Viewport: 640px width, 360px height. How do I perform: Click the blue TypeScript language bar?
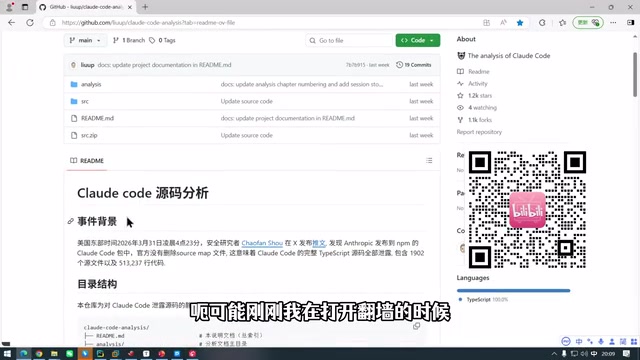513,291
